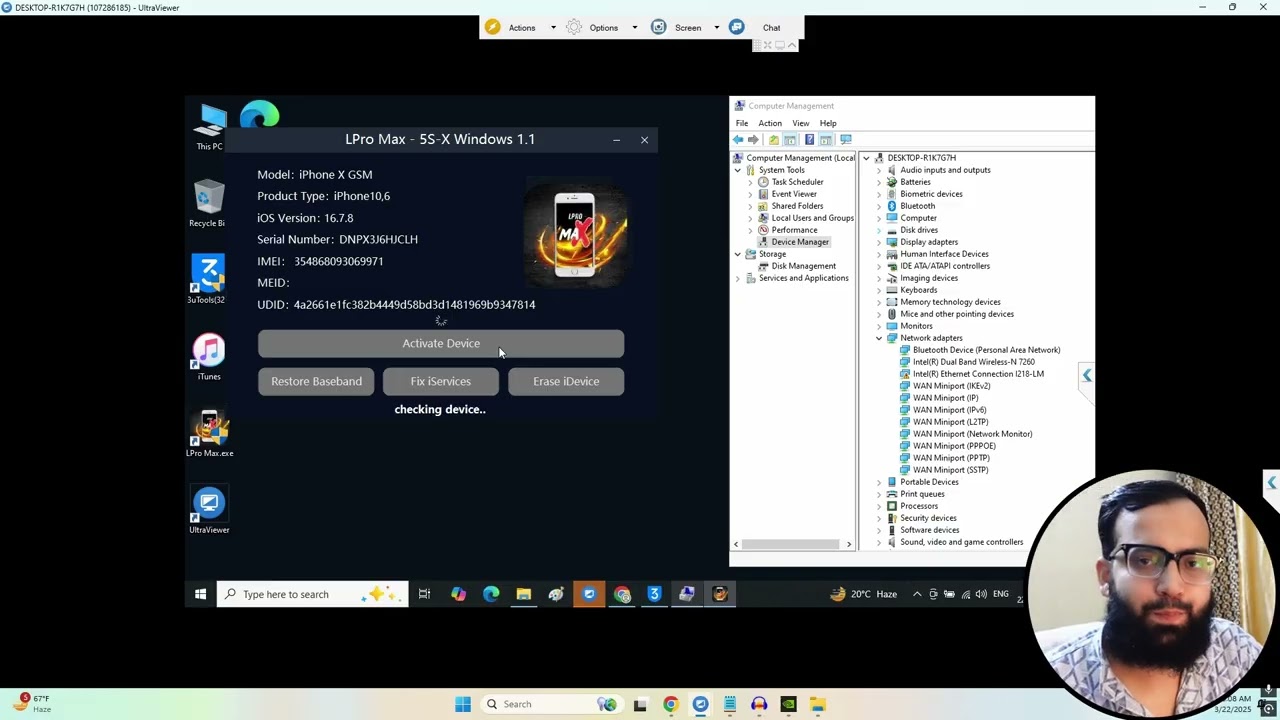This screenshot has width=1280, height=720.
Task: Expand the Batteries device category
Action: click(879, 182)
